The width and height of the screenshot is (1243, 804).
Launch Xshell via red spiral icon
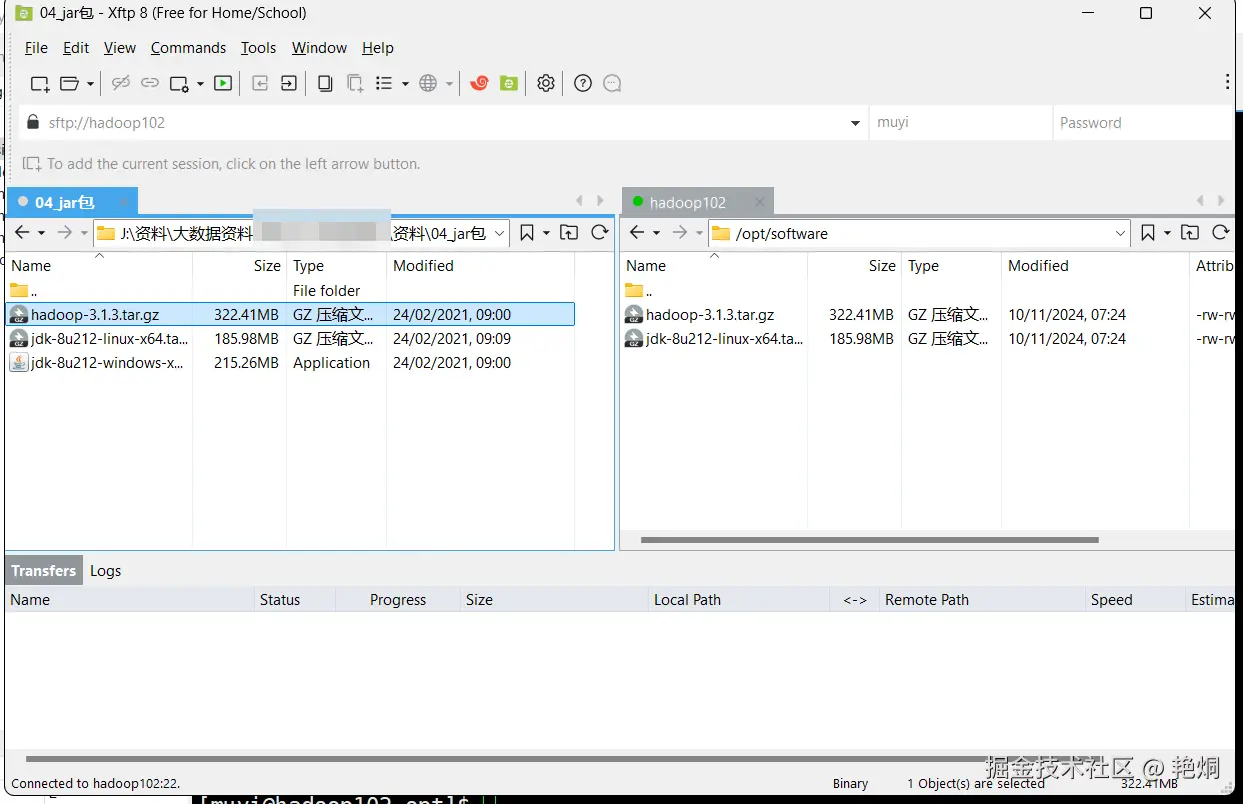[x=479, y=84]
